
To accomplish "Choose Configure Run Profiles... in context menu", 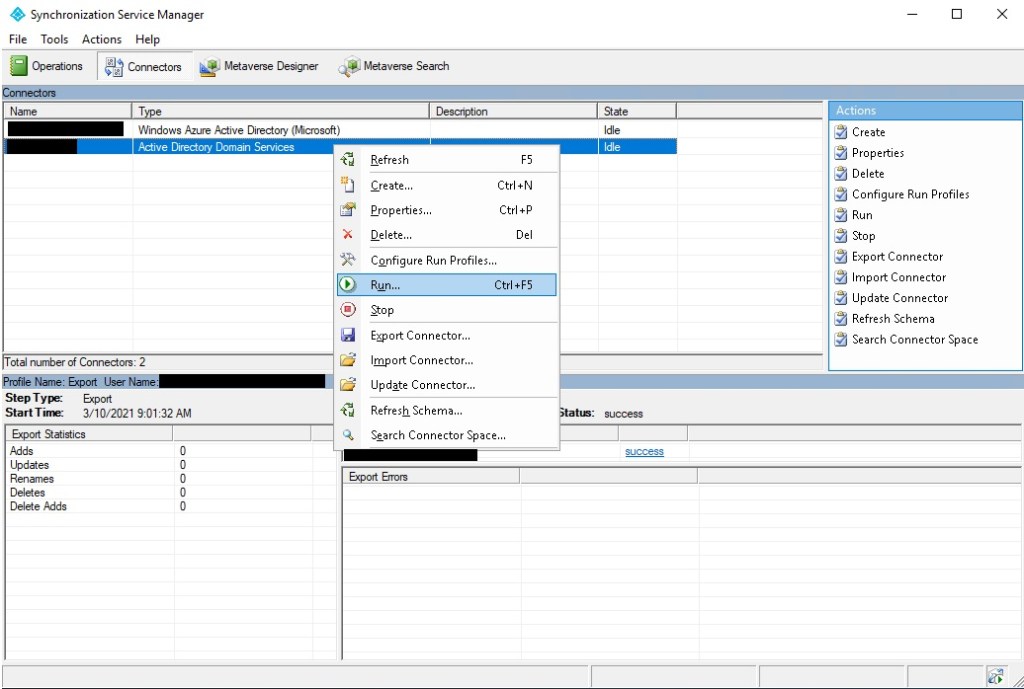I will pyautogui.click(x=447, y=260).
